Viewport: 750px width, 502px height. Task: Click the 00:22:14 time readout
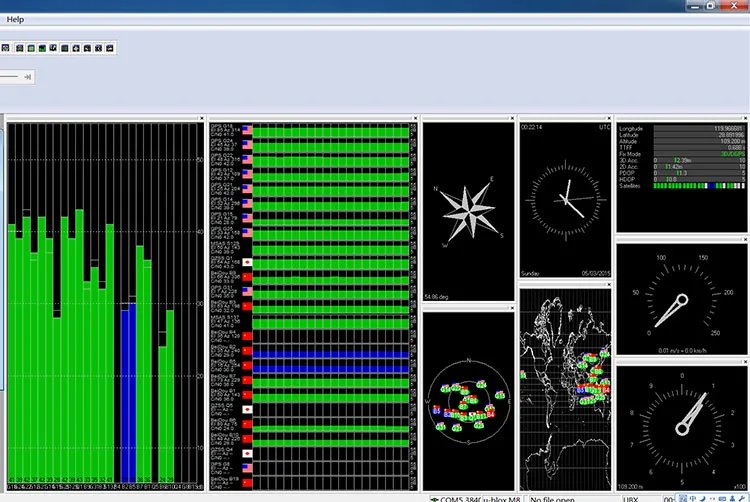click(x=531, y=127)
